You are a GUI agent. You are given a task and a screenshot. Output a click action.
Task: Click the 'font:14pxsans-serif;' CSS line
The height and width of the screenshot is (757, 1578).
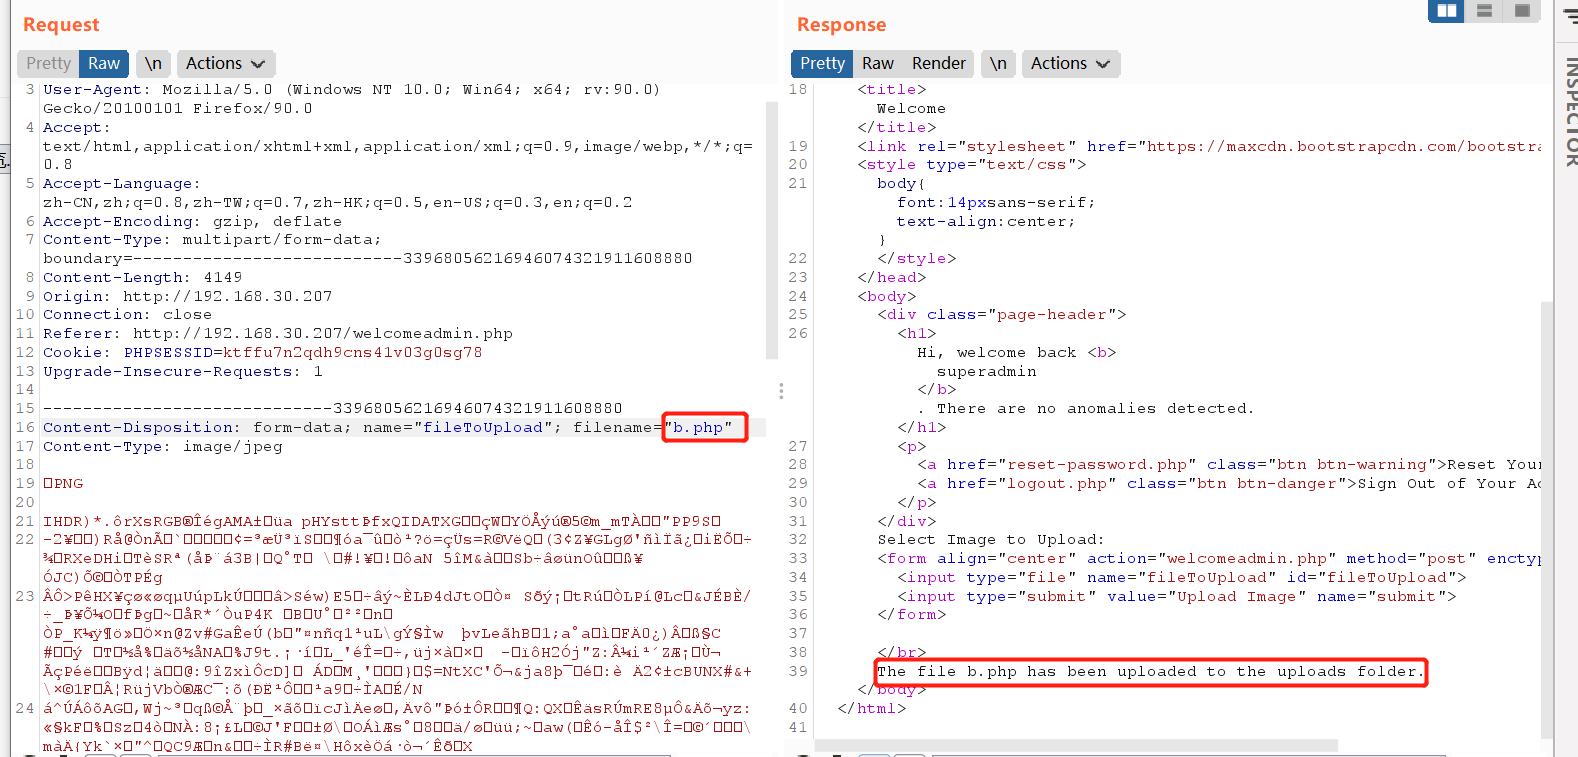point(996,202)
